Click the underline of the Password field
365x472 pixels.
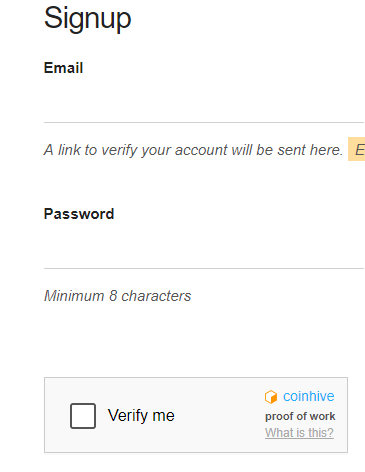(204, 268)
